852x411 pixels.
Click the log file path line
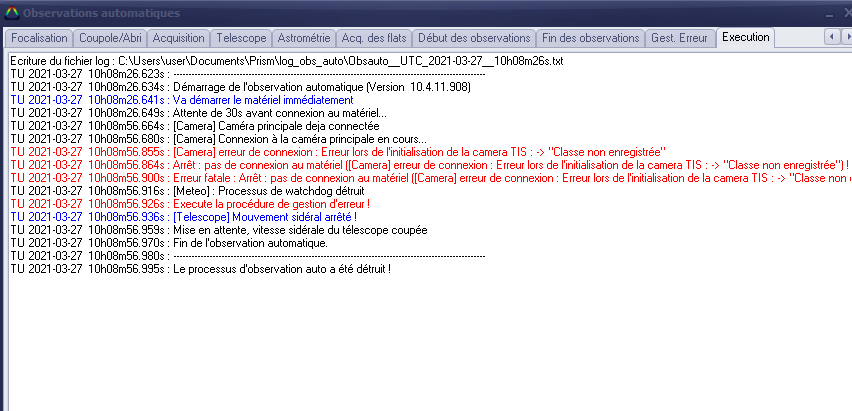point(287,61)
